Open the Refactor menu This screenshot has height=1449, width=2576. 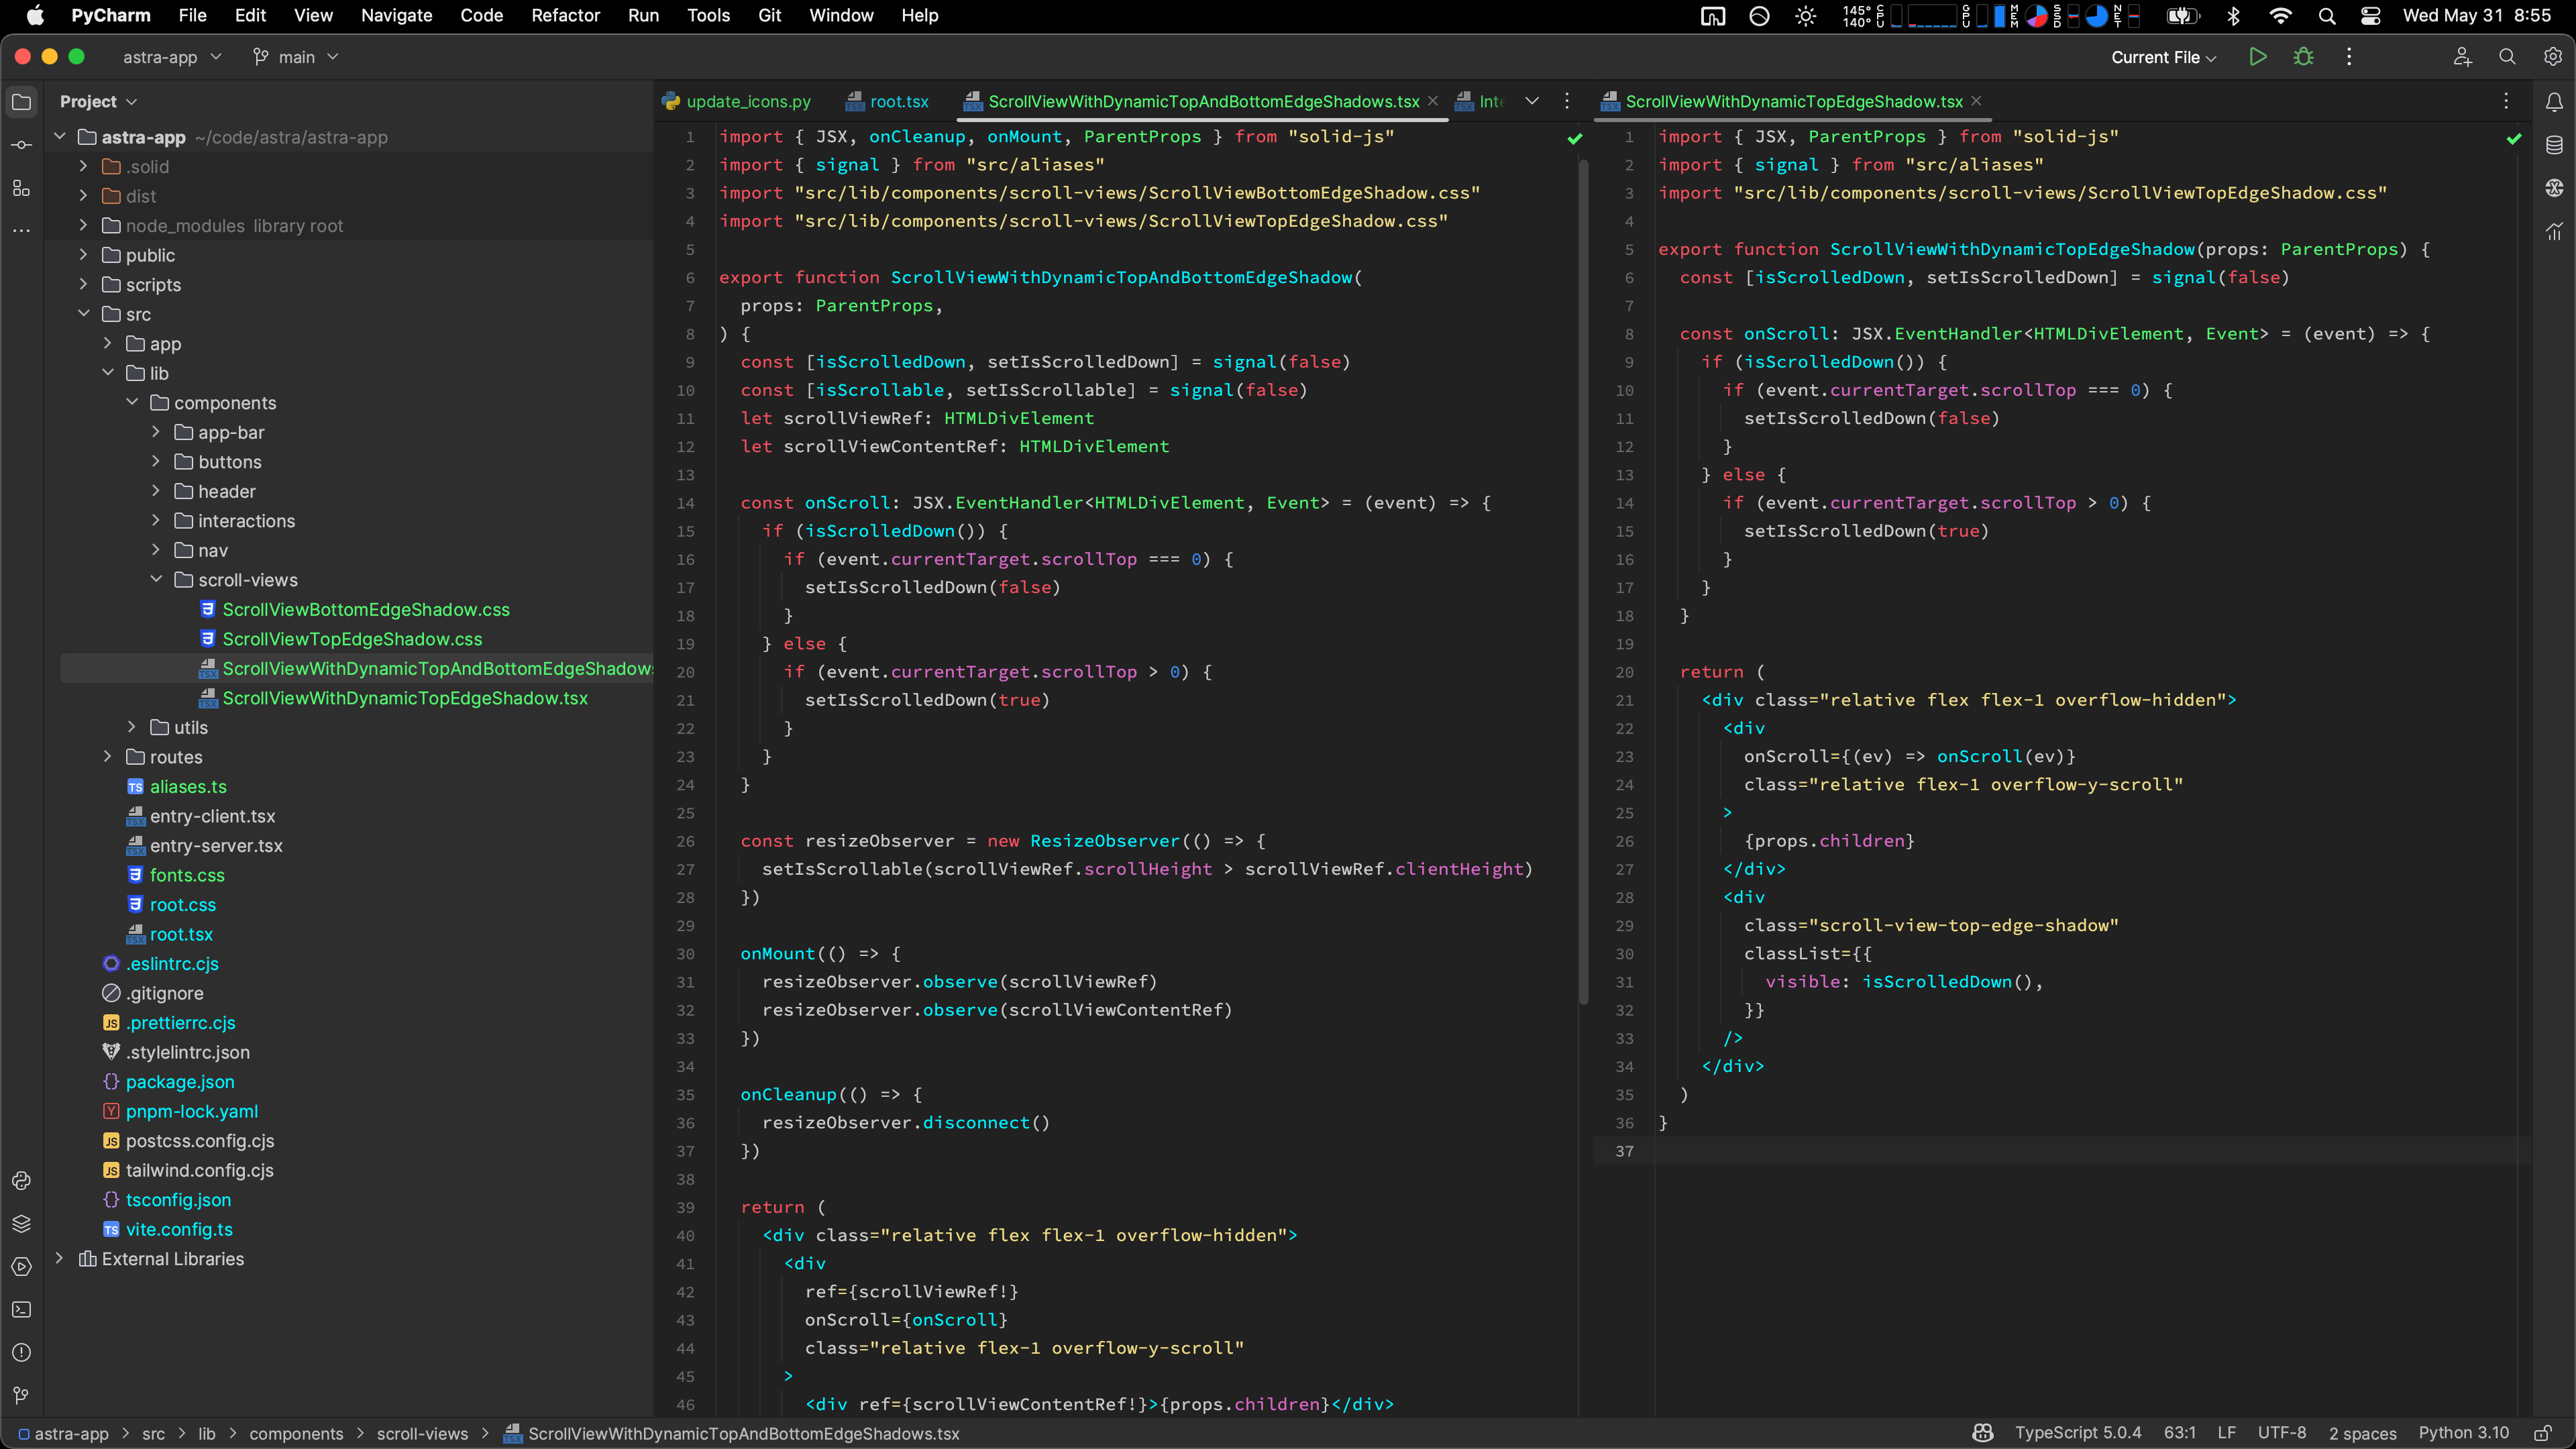pos(565,15)
